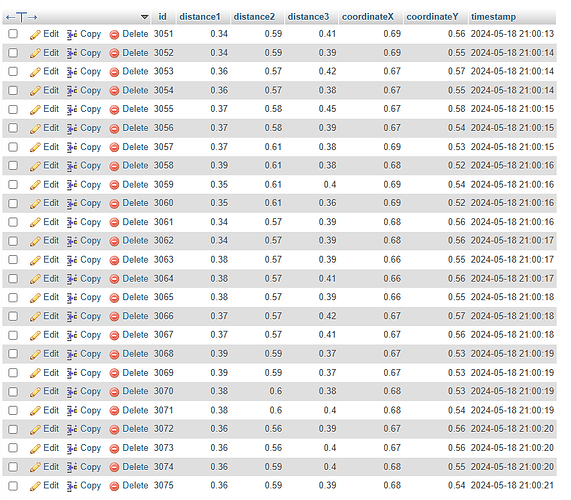Click the distance2 value 0.56 in row 3072
The image size is (571, 500).
click(273, 429)
